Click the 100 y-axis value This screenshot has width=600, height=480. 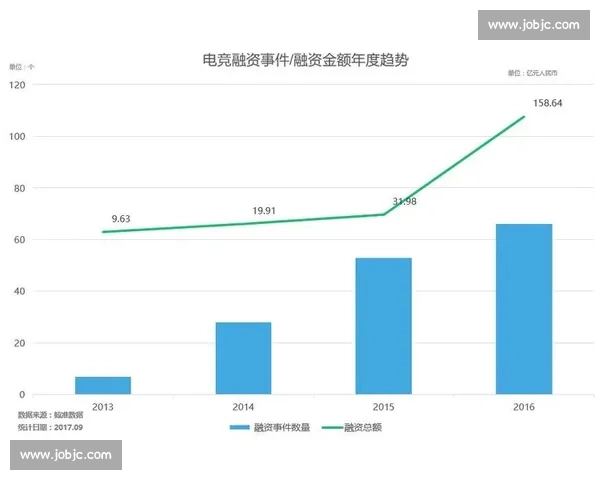pyautogui.click(x=17, y=136)
